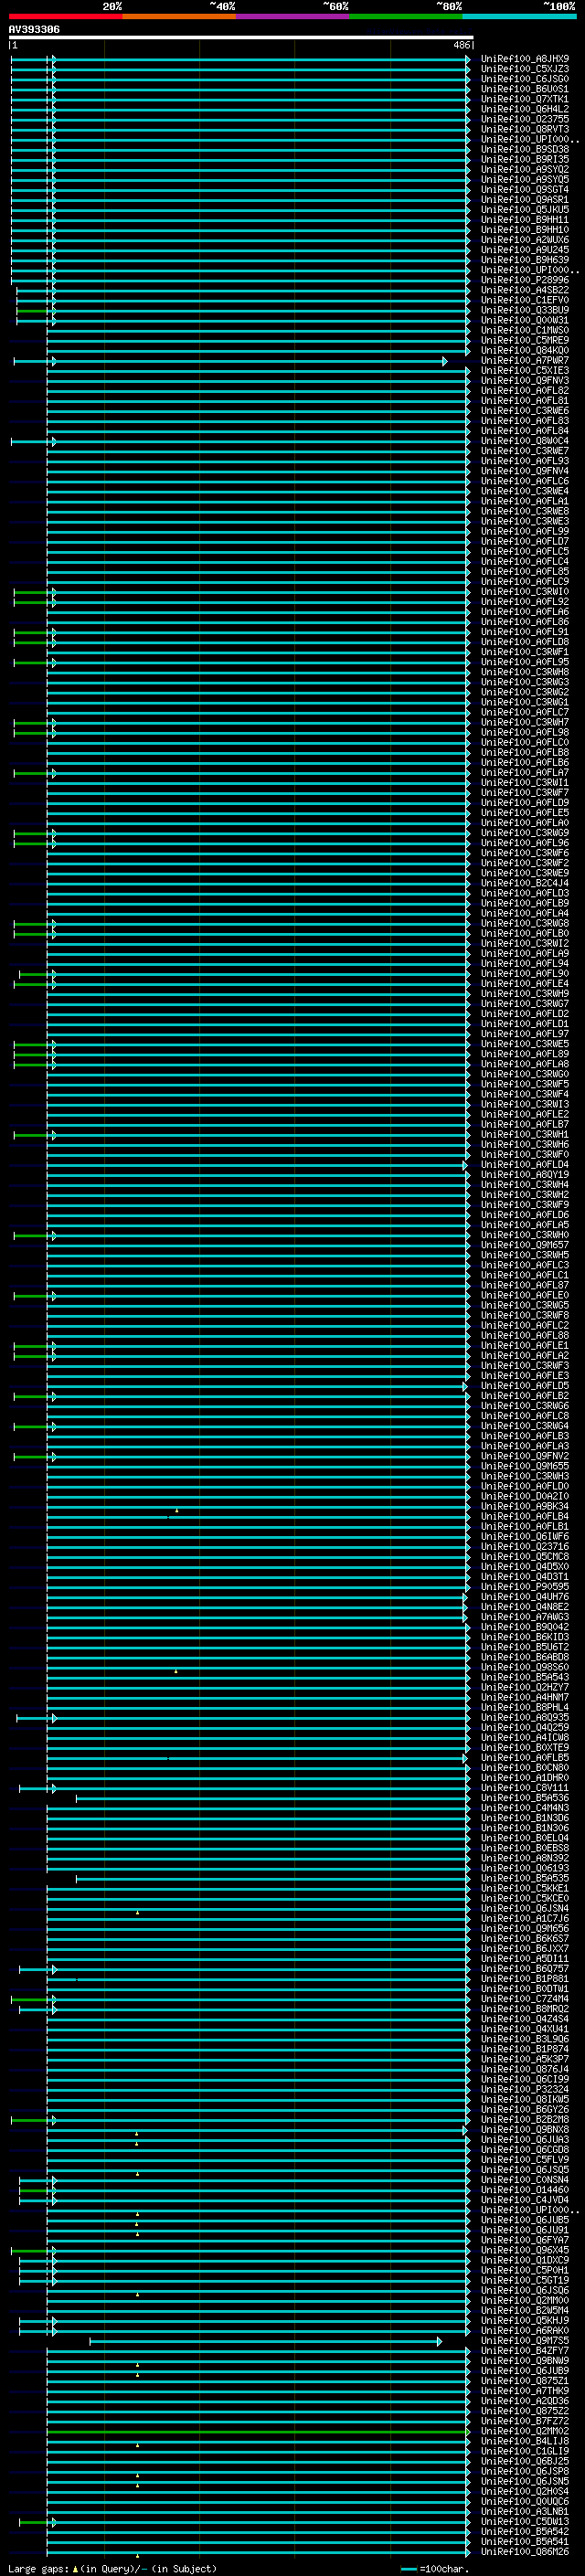
Task: Select the UniRef100_Q9BNX8 entry
Action: tap(525, 2129)
